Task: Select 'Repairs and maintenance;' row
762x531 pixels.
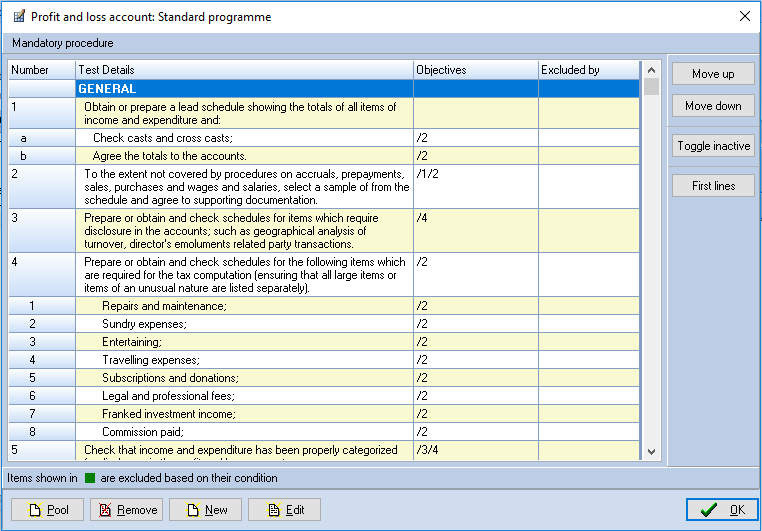Action: 324,306
